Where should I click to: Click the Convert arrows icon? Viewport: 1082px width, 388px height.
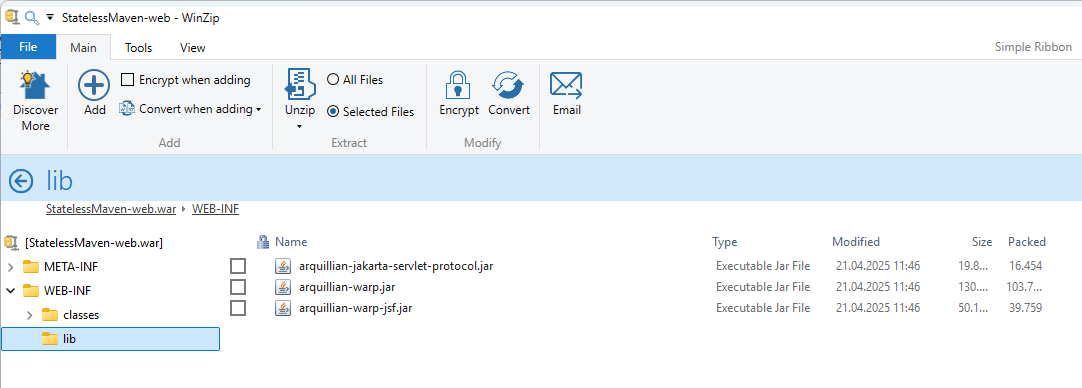(x=509, y=86)
